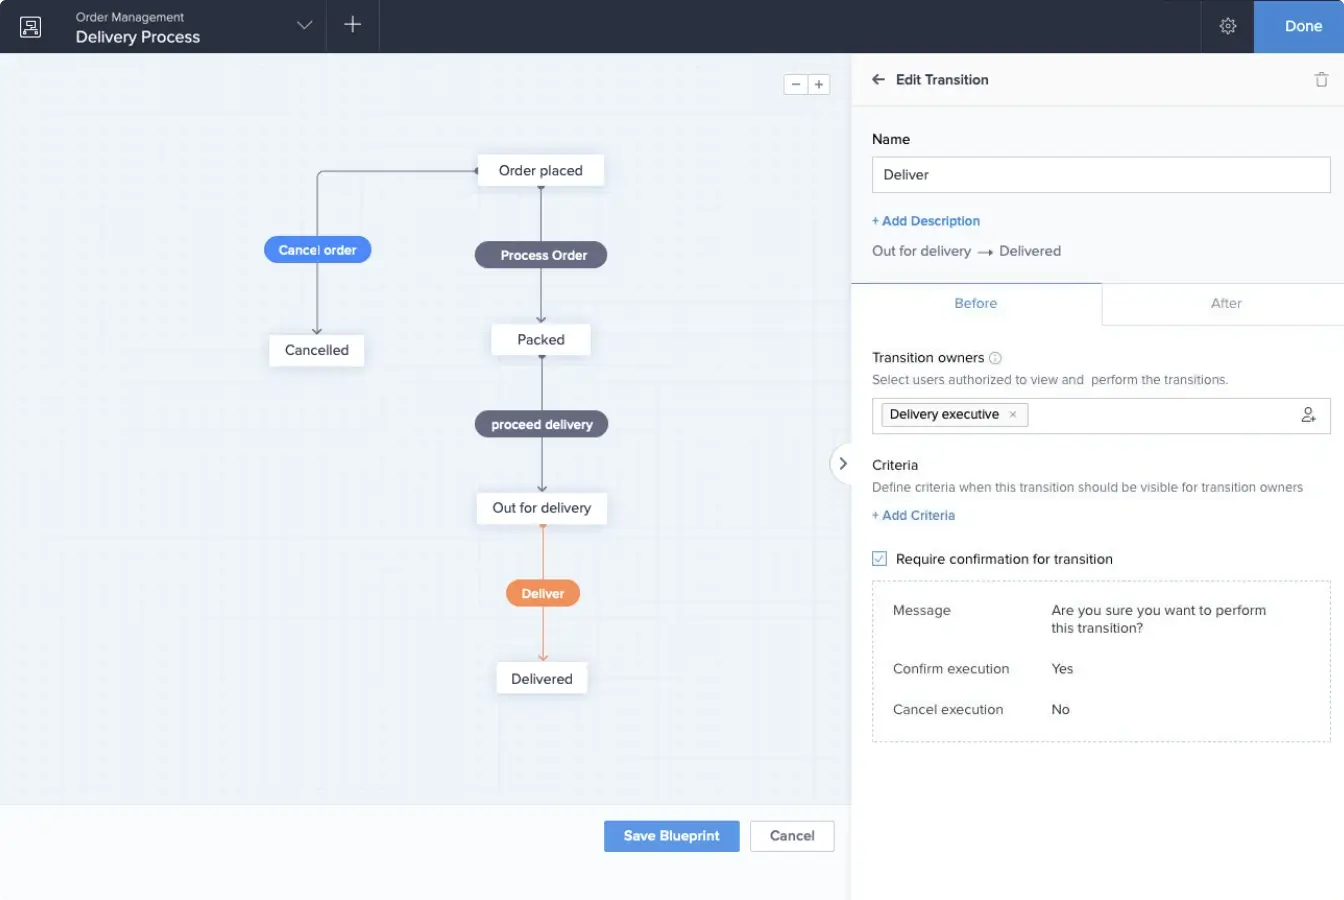Add a transition owner with the user icon
Image resolution: width=1344 pixels, height=900 pixels.
1309,414
